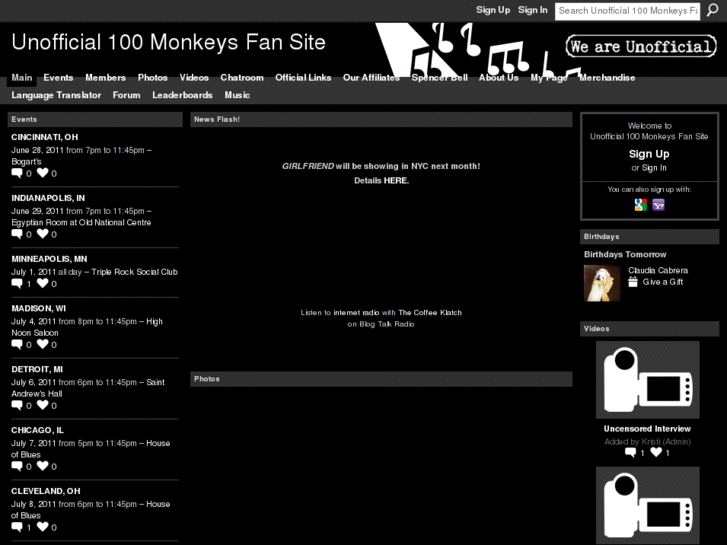Open the Photos navigation item
The height and width of the screenshot is (545, 727).
click(x=153, y=77)
